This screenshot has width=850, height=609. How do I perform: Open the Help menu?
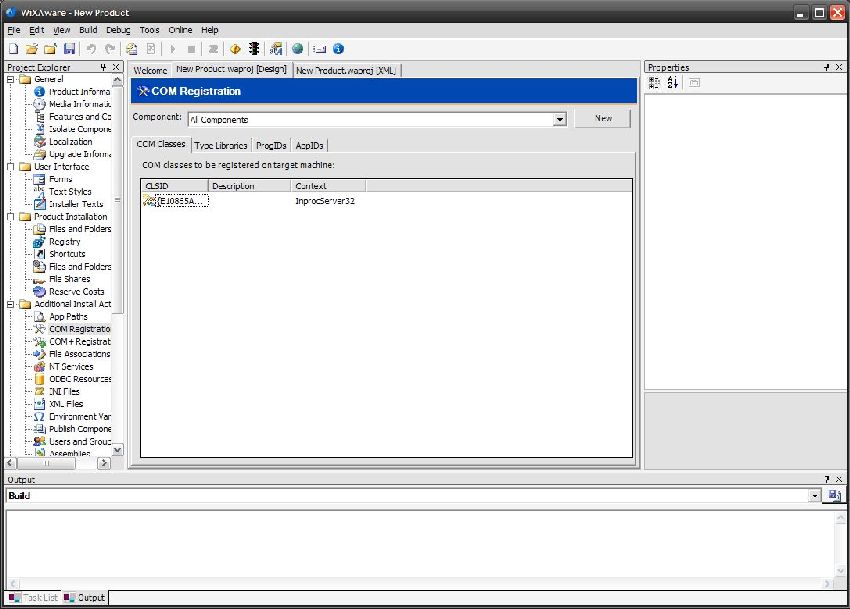pyautogui.click(x=209, y=30)
